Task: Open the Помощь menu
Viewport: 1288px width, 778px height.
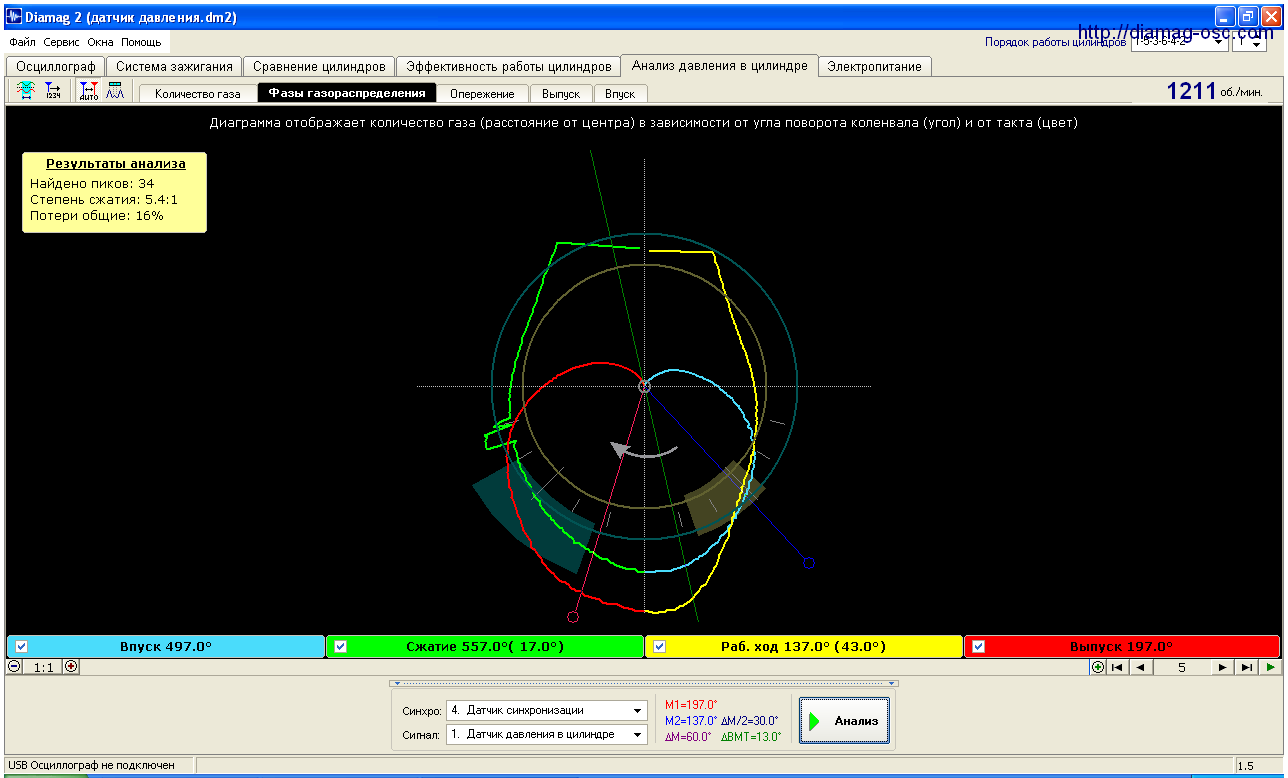Action: coord(141,42)
